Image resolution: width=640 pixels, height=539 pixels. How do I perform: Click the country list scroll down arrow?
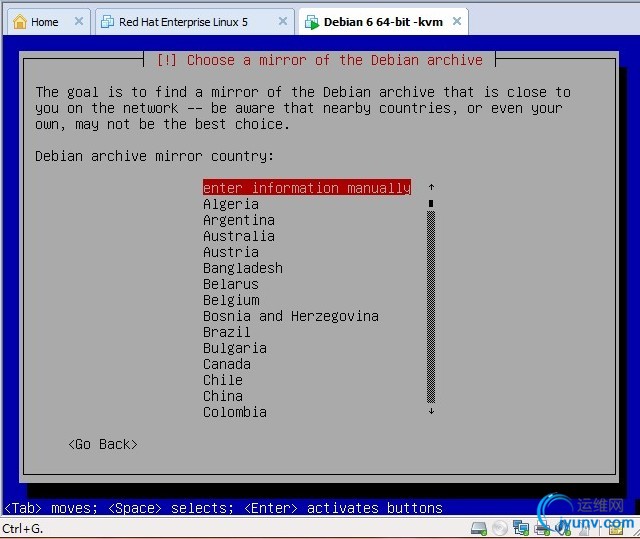click(431, 412)
